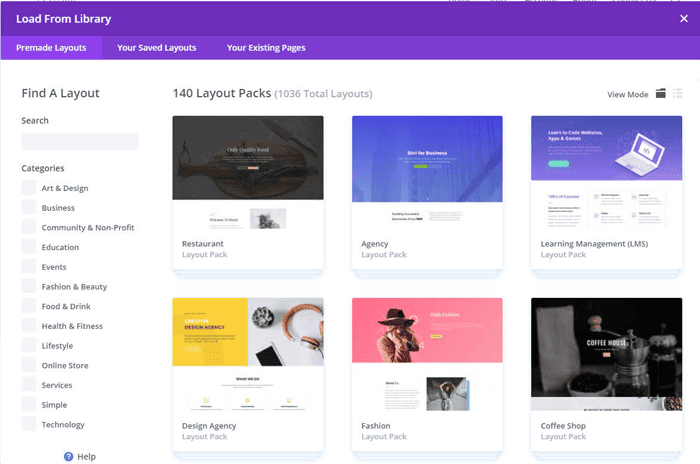Image resolution: width=700 pixels, height=464 pixels.
Task: Open the Design Agency layout thumbnail
Action: (248, 356)
